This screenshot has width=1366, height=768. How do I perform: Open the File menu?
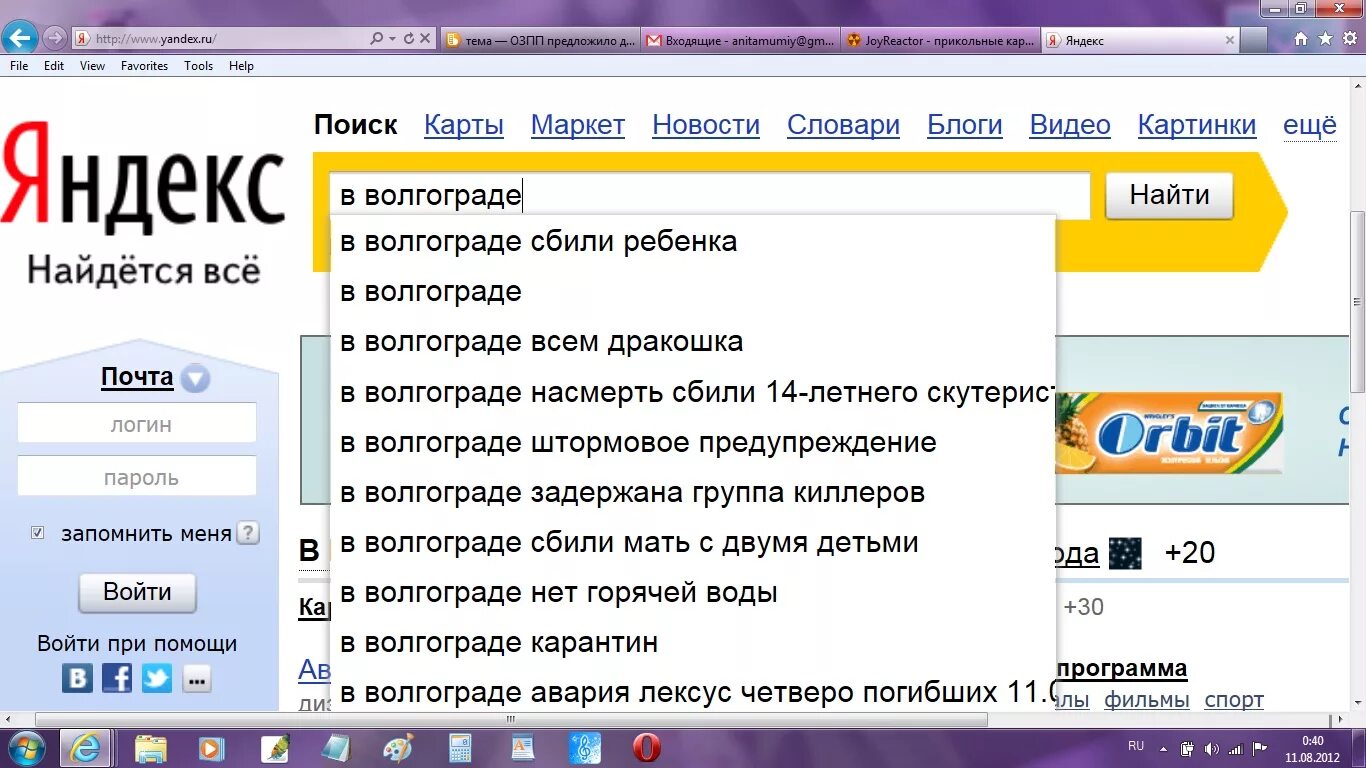click(x=19, y=66)
